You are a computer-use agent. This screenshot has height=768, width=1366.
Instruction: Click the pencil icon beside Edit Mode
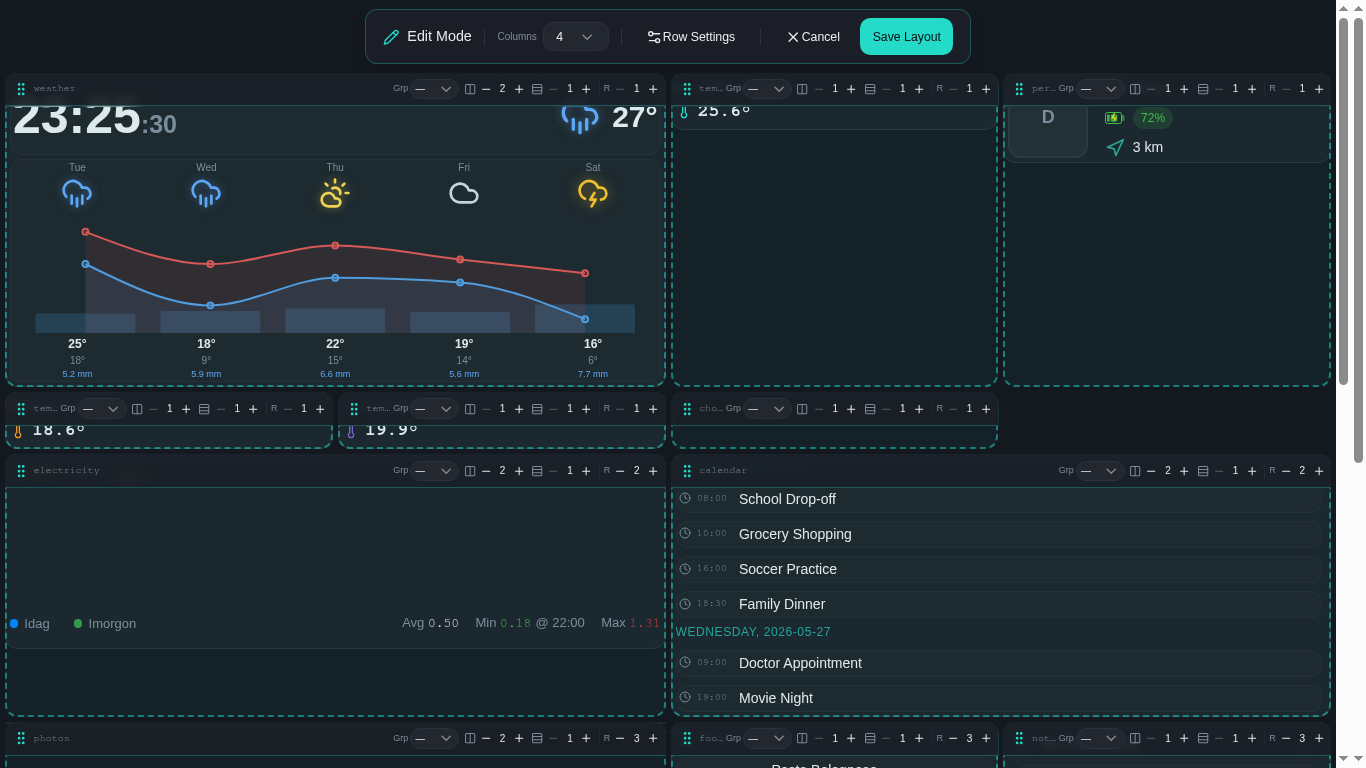click(391, 37)
